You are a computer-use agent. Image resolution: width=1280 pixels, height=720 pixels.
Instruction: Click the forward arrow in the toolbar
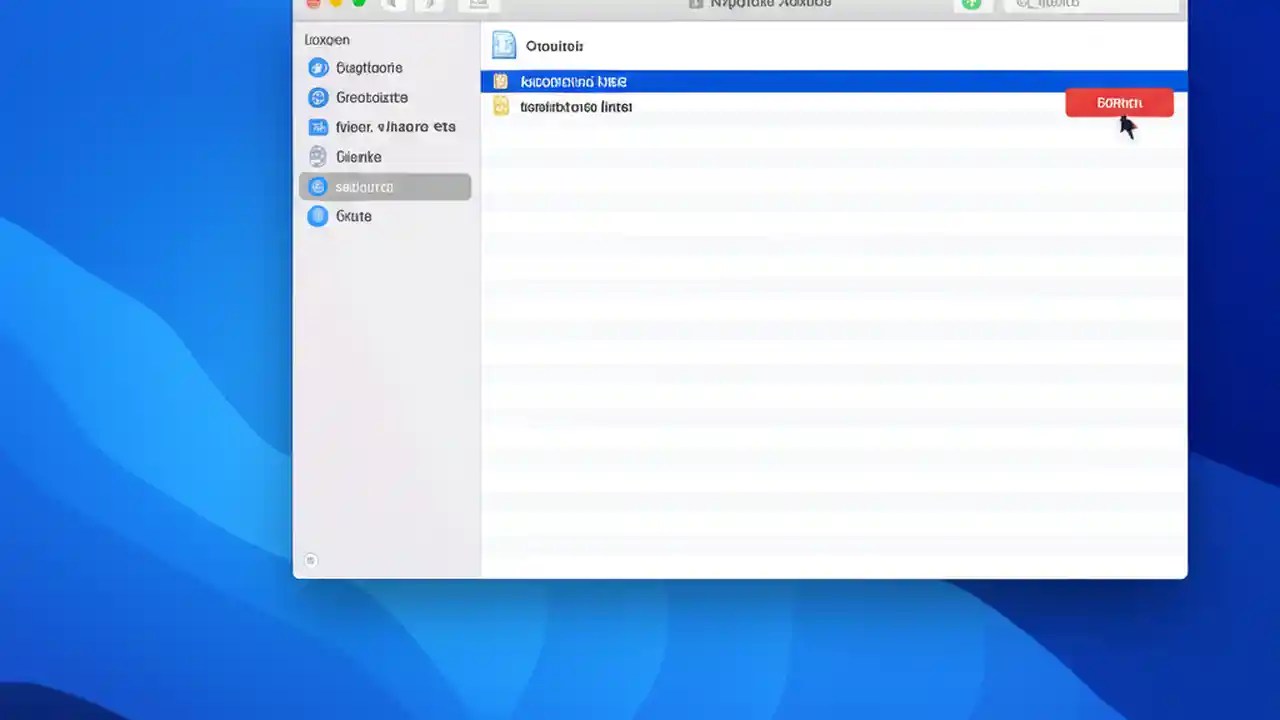point(429,4)
